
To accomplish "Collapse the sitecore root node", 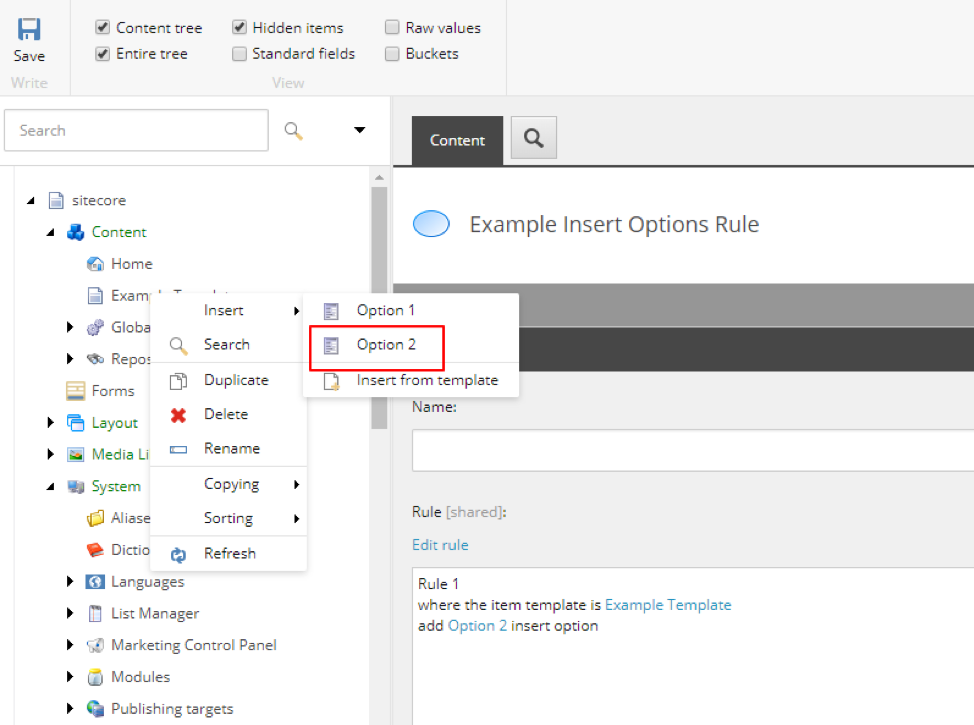I will point(29,199).
